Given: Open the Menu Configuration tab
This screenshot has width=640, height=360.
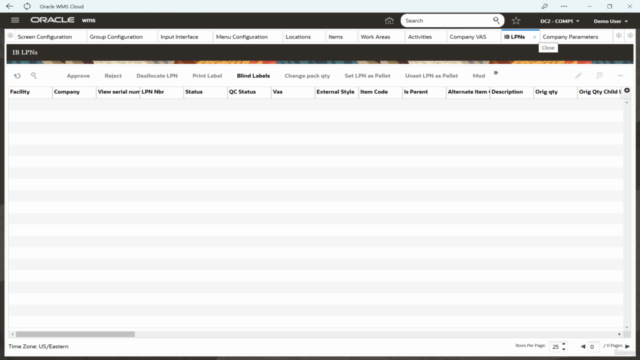Looking at the screenshot, I should (x=242, y=37).
